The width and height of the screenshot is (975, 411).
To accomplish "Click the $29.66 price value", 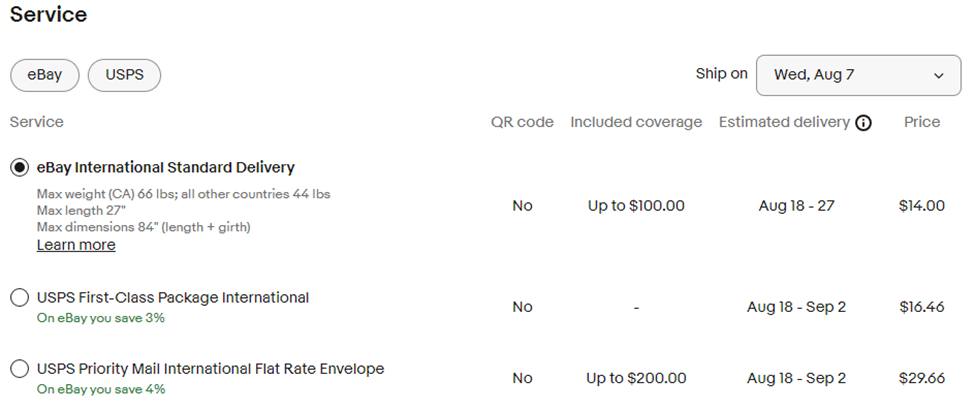I will click(922, 378).
